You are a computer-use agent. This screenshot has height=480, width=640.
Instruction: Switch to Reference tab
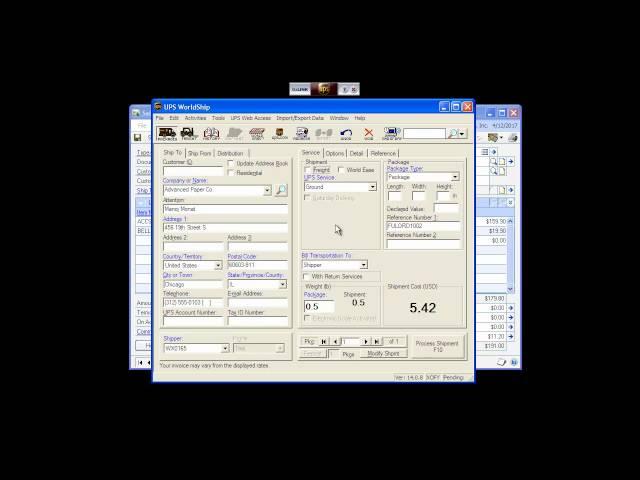click(x=383, y=153)
